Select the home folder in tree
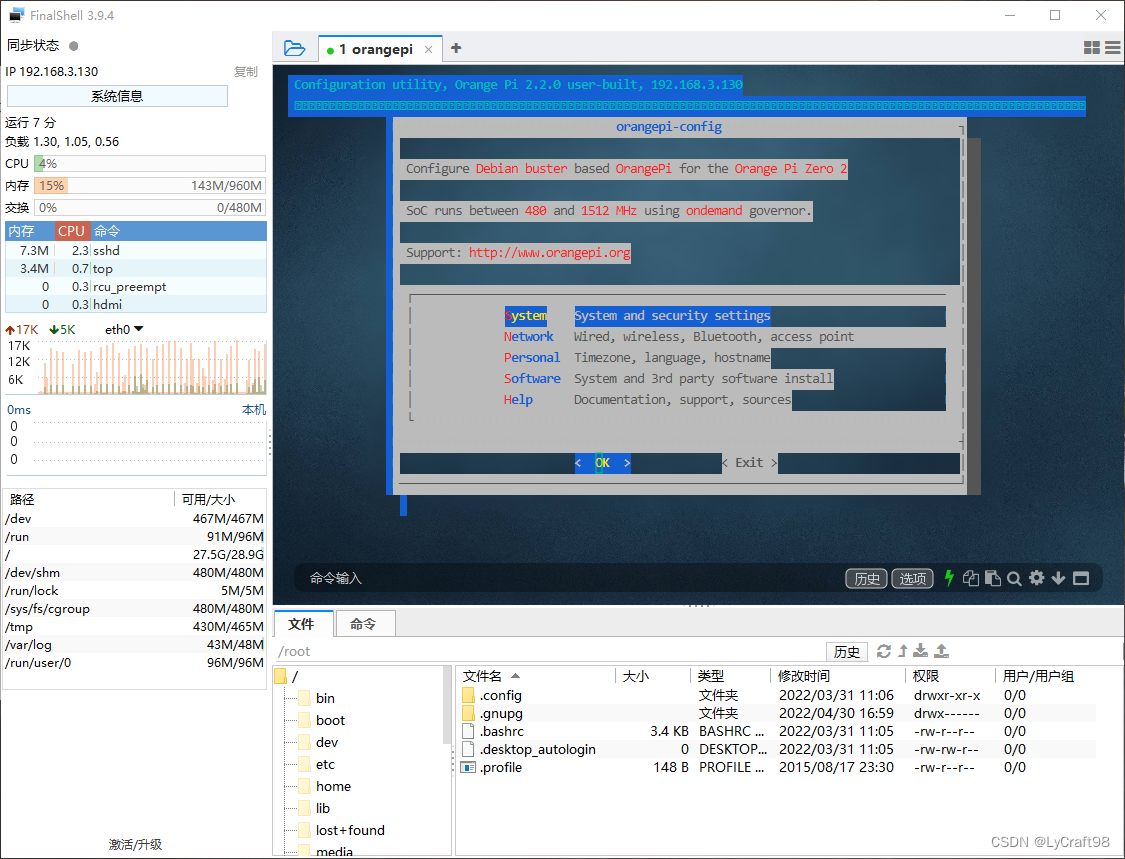The height and width of the screenshot is (859, 1125). point(333,787)
